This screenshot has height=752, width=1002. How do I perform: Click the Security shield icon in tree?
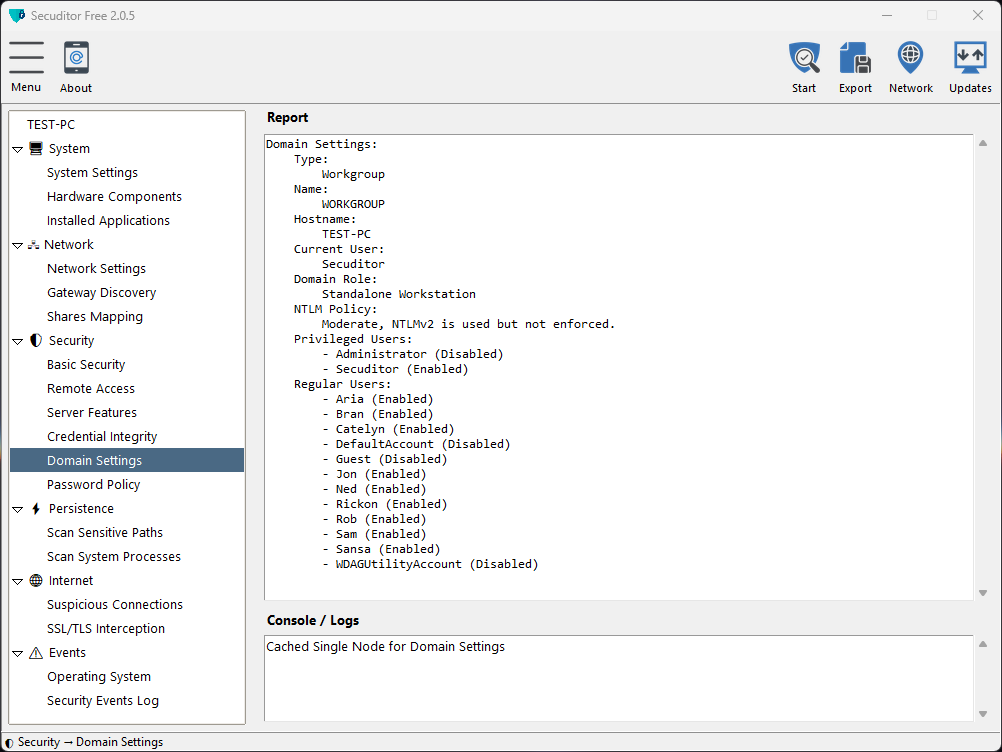pyautogui.click(x=36, y=341)
